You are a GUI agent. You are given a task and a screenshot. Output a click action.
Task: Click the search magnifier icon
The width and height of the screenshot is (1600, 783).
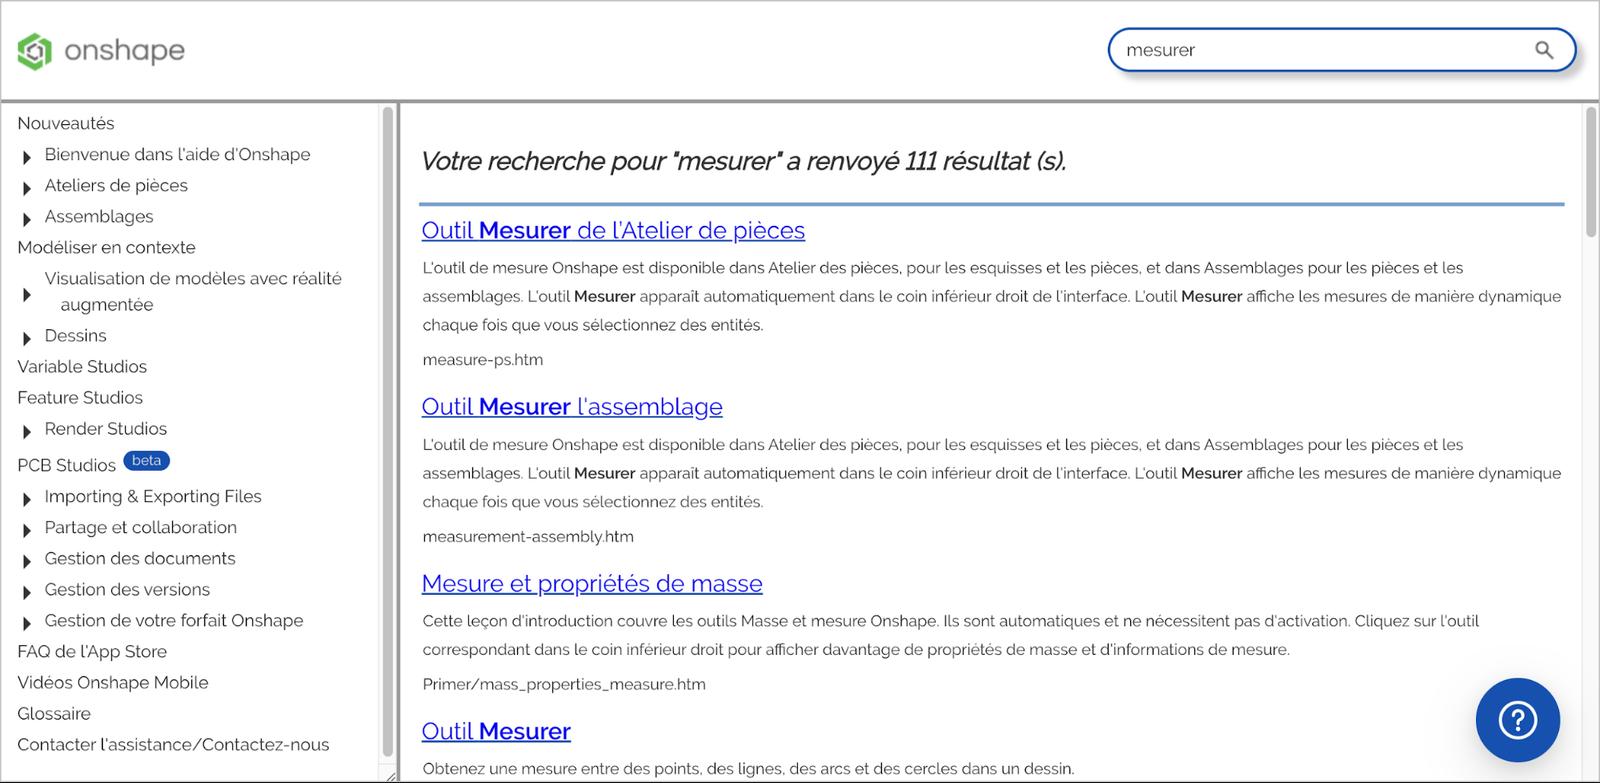1544,50
